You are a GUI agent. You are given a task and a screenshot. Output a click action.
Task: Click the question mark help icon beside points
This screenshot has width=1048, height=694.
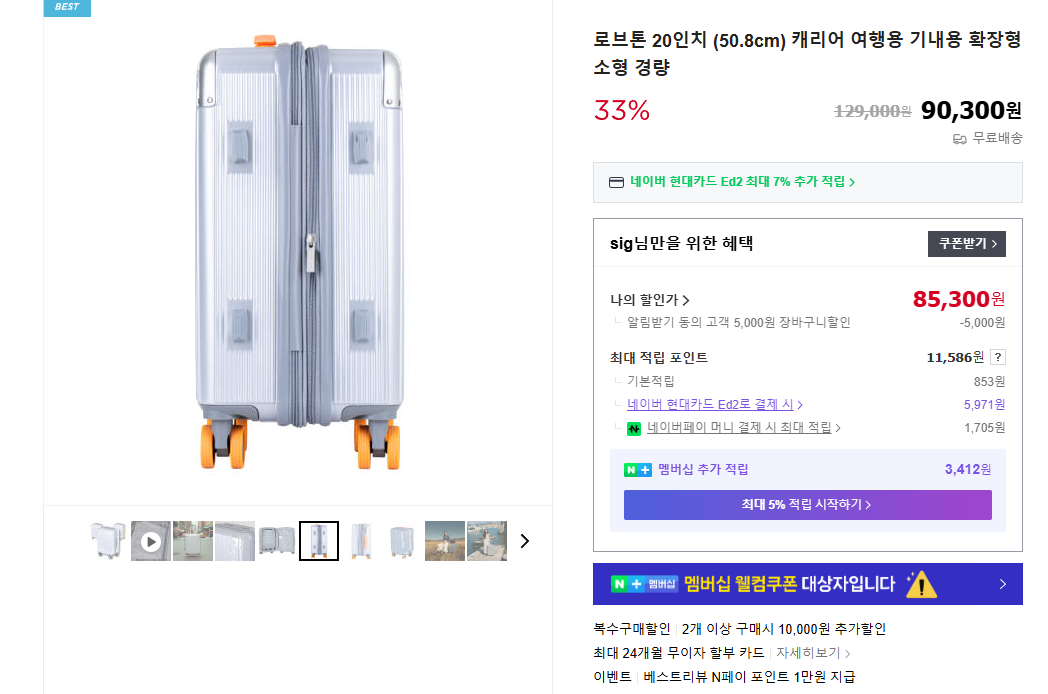(997, 357)
